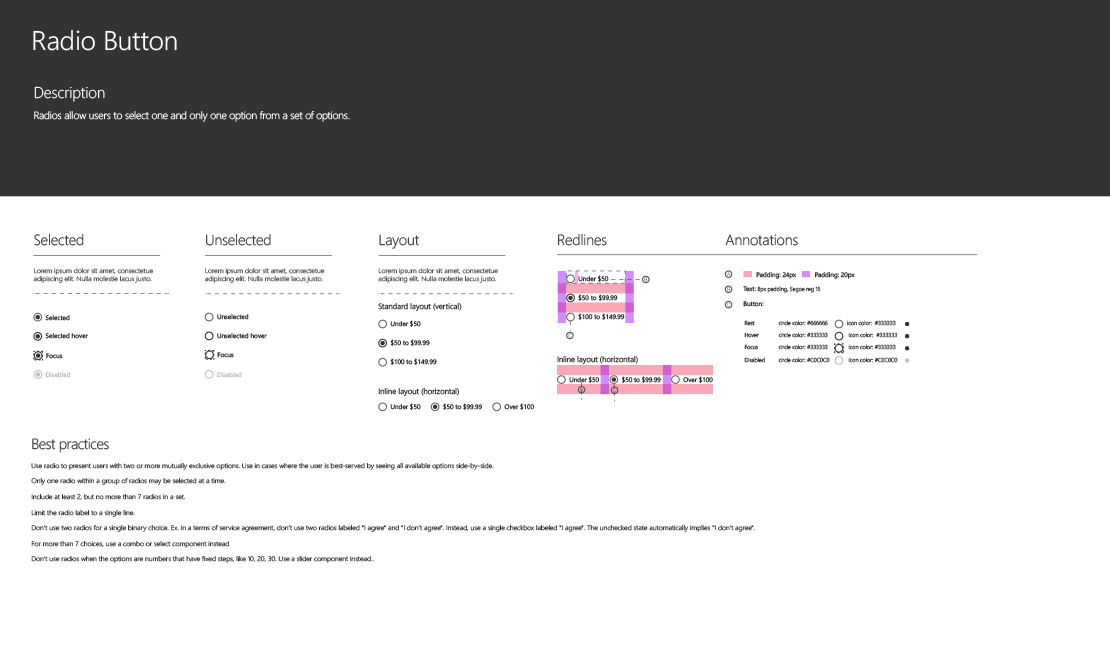Click the Hover state circle sample in Annotations

[839, 336]
